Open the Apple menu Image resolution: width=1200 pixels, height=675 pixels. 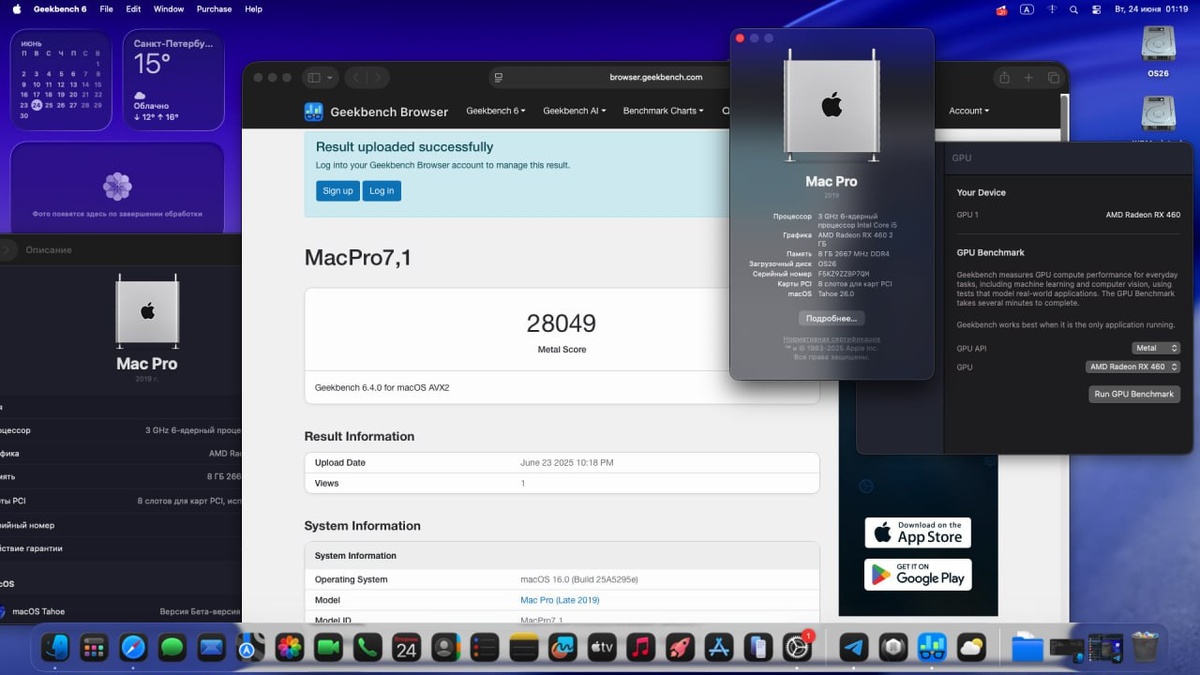click(x=16, y=9)
